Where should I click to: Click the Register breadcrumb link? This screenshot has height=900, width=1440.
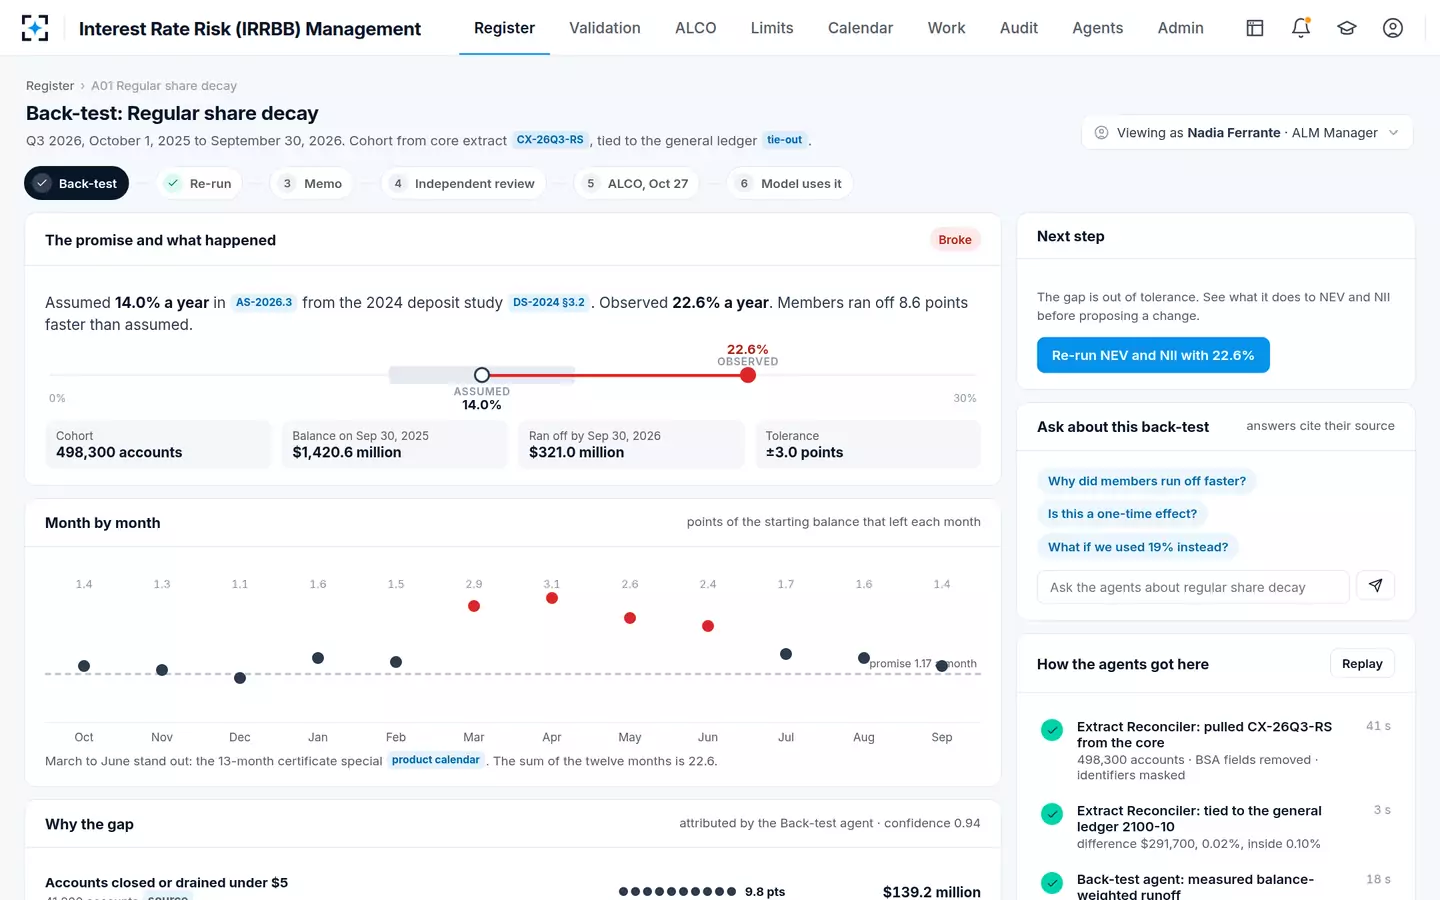point(50,86)
